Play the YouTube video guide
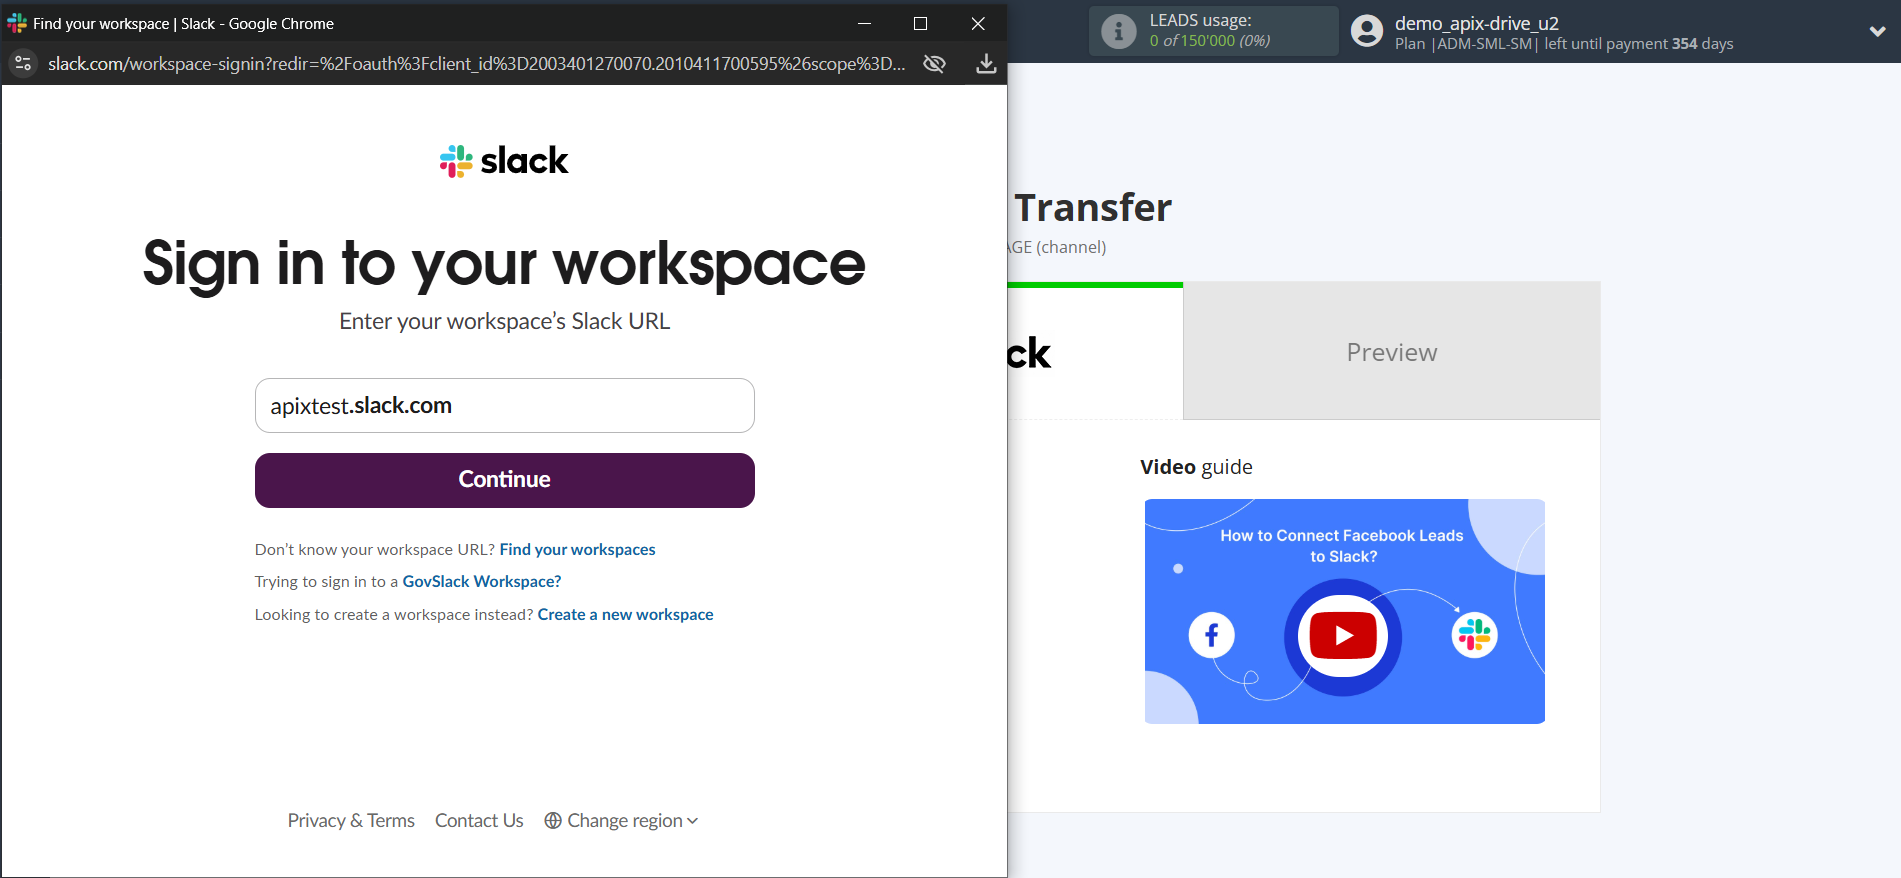This screenshot has width=1901, height=878. (1343, 635)
